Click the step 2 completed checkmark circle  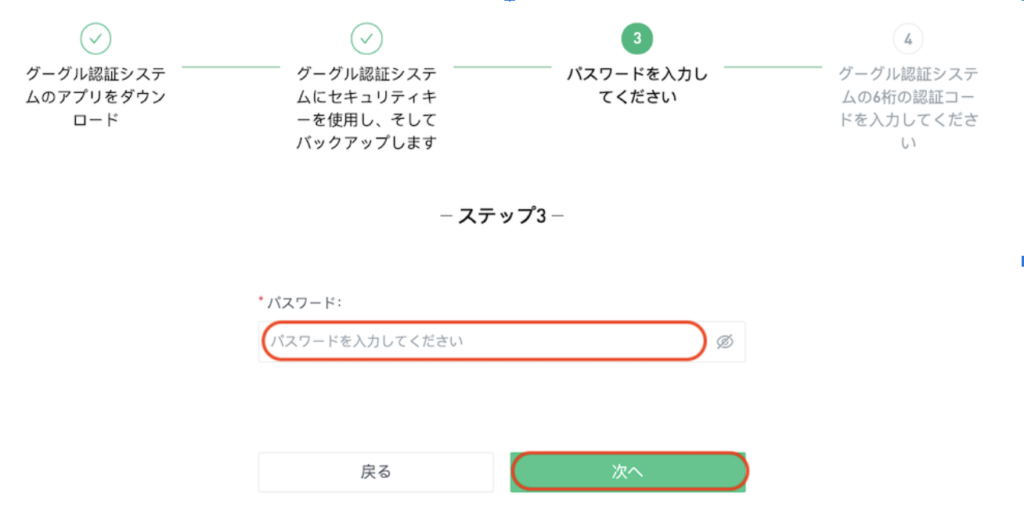tap(366, 39)
